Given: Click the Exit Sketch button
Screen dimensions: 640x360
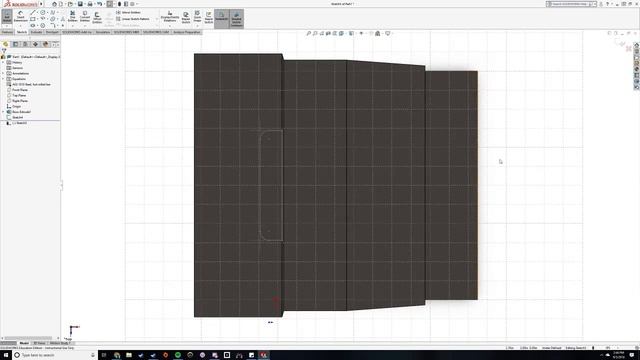Looking at the screenshot, I should (x=7, y=16).
